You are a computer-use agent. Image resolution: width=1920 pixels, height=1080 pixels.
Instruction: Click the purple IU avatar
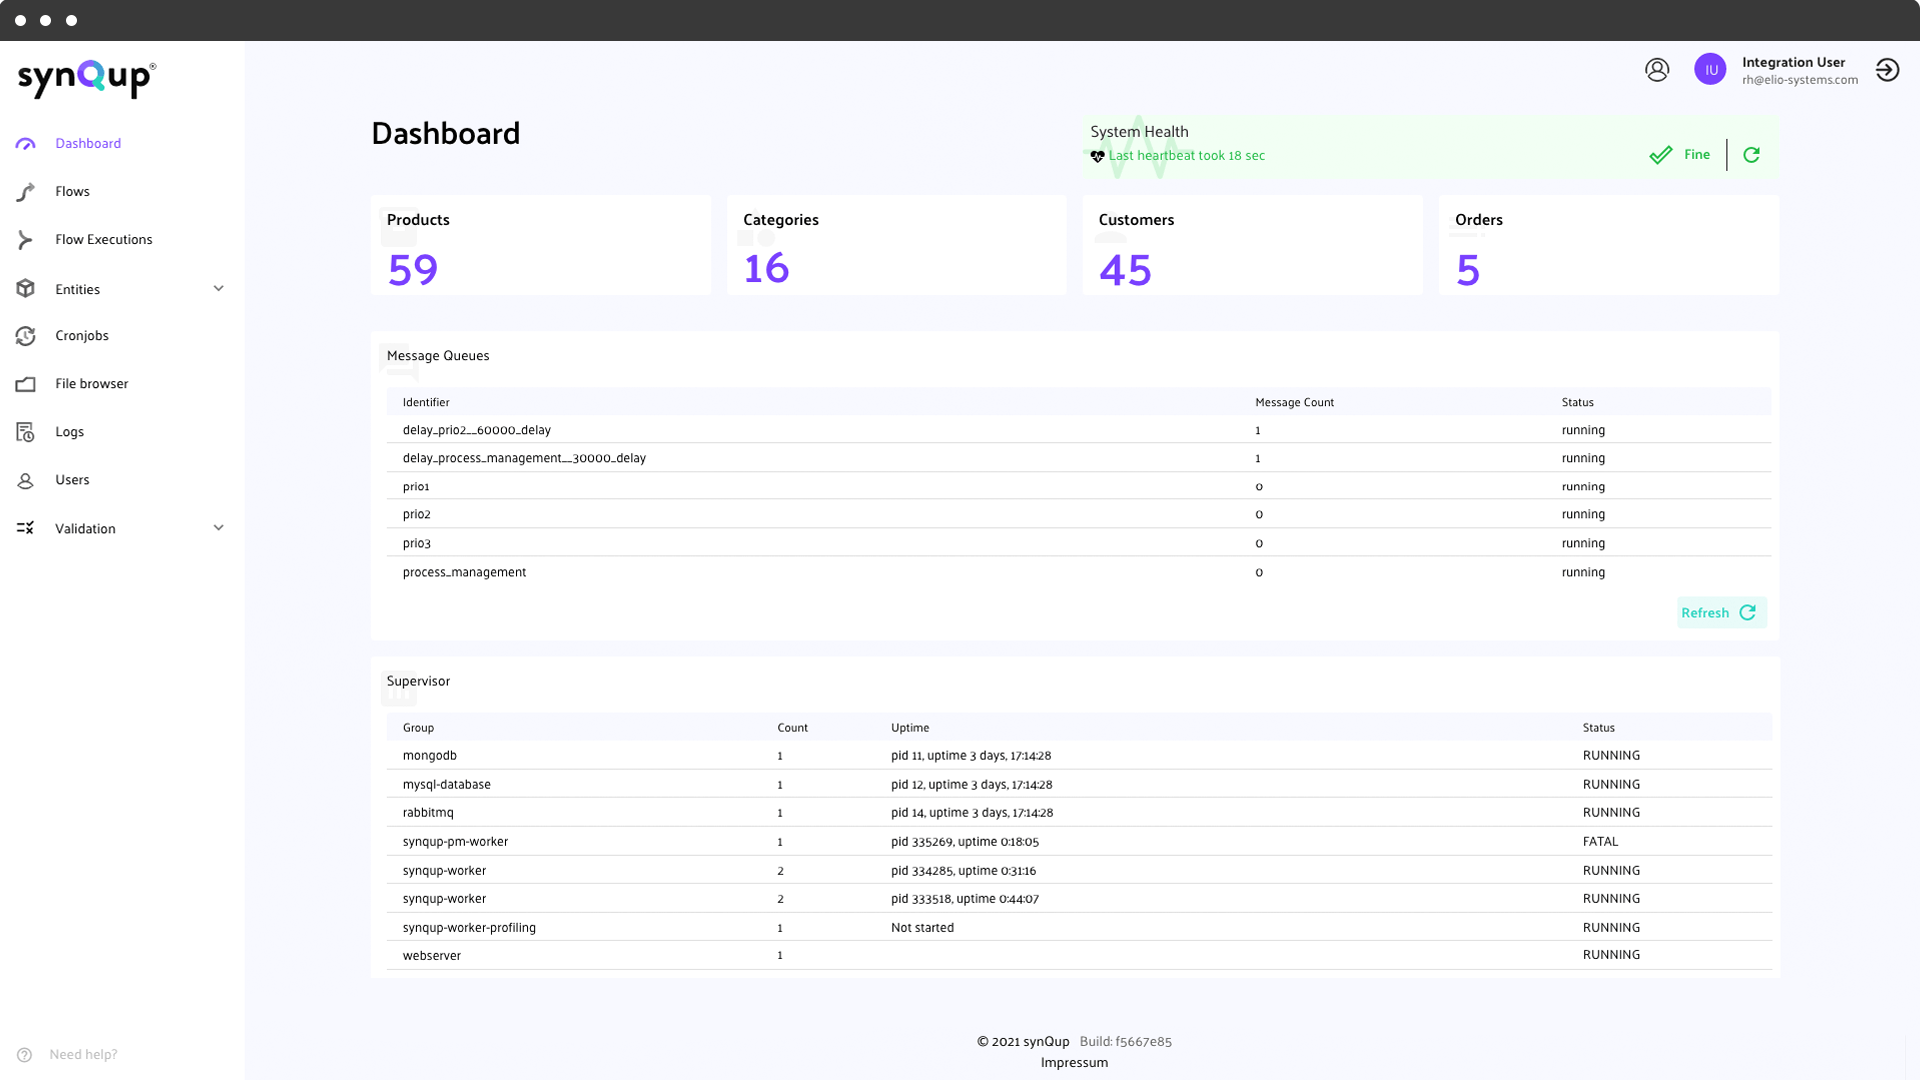[1710, 70]
